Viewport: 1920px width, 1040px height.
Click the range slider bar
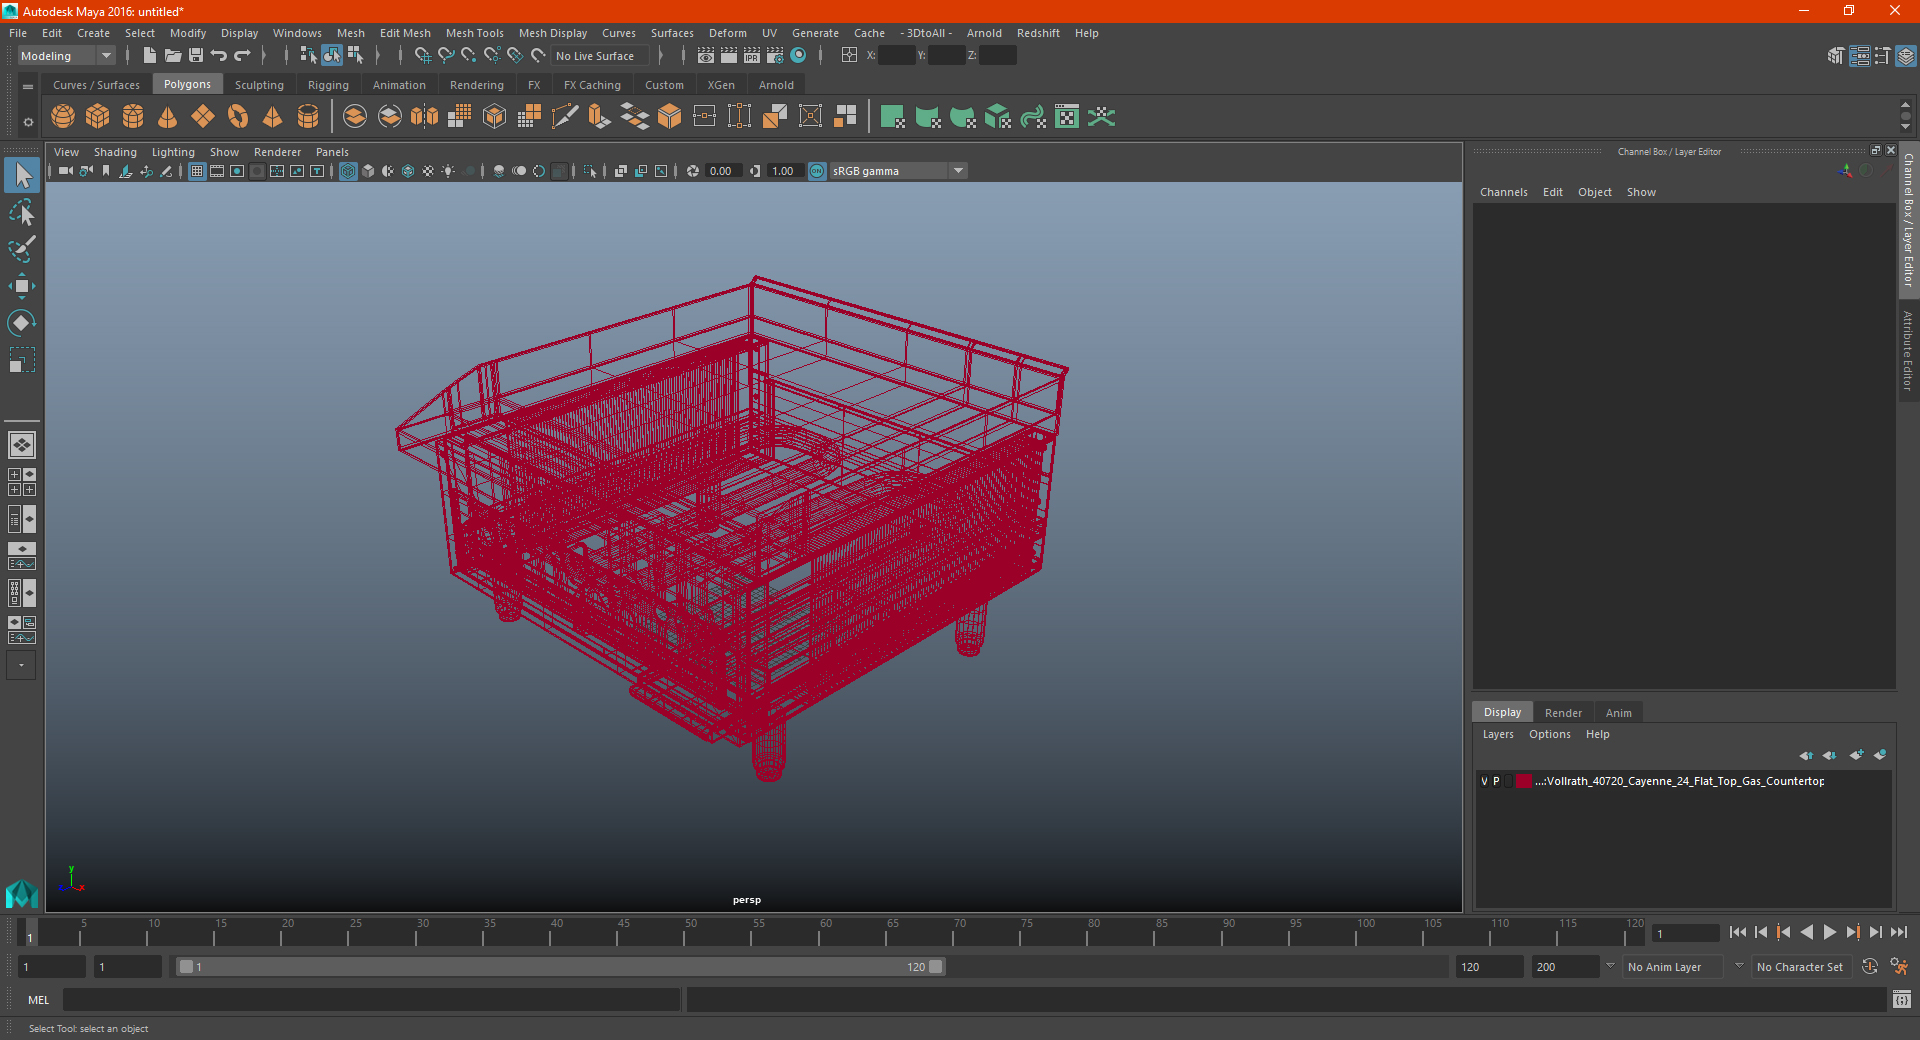point(560,967)
